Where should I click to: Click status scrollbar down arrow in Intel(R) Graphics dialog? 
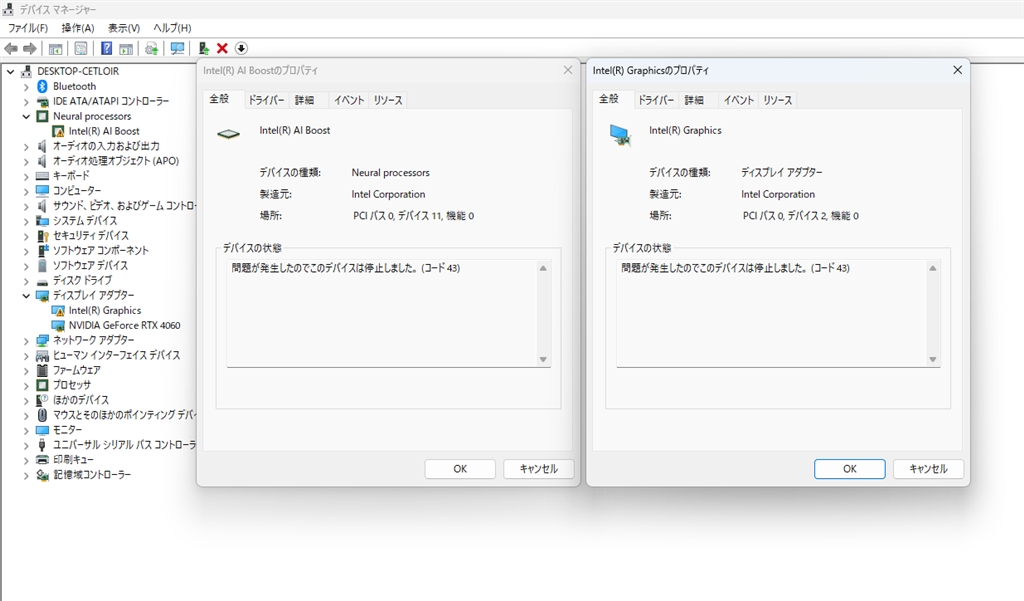pyautogui.click(x=933, y=359)
